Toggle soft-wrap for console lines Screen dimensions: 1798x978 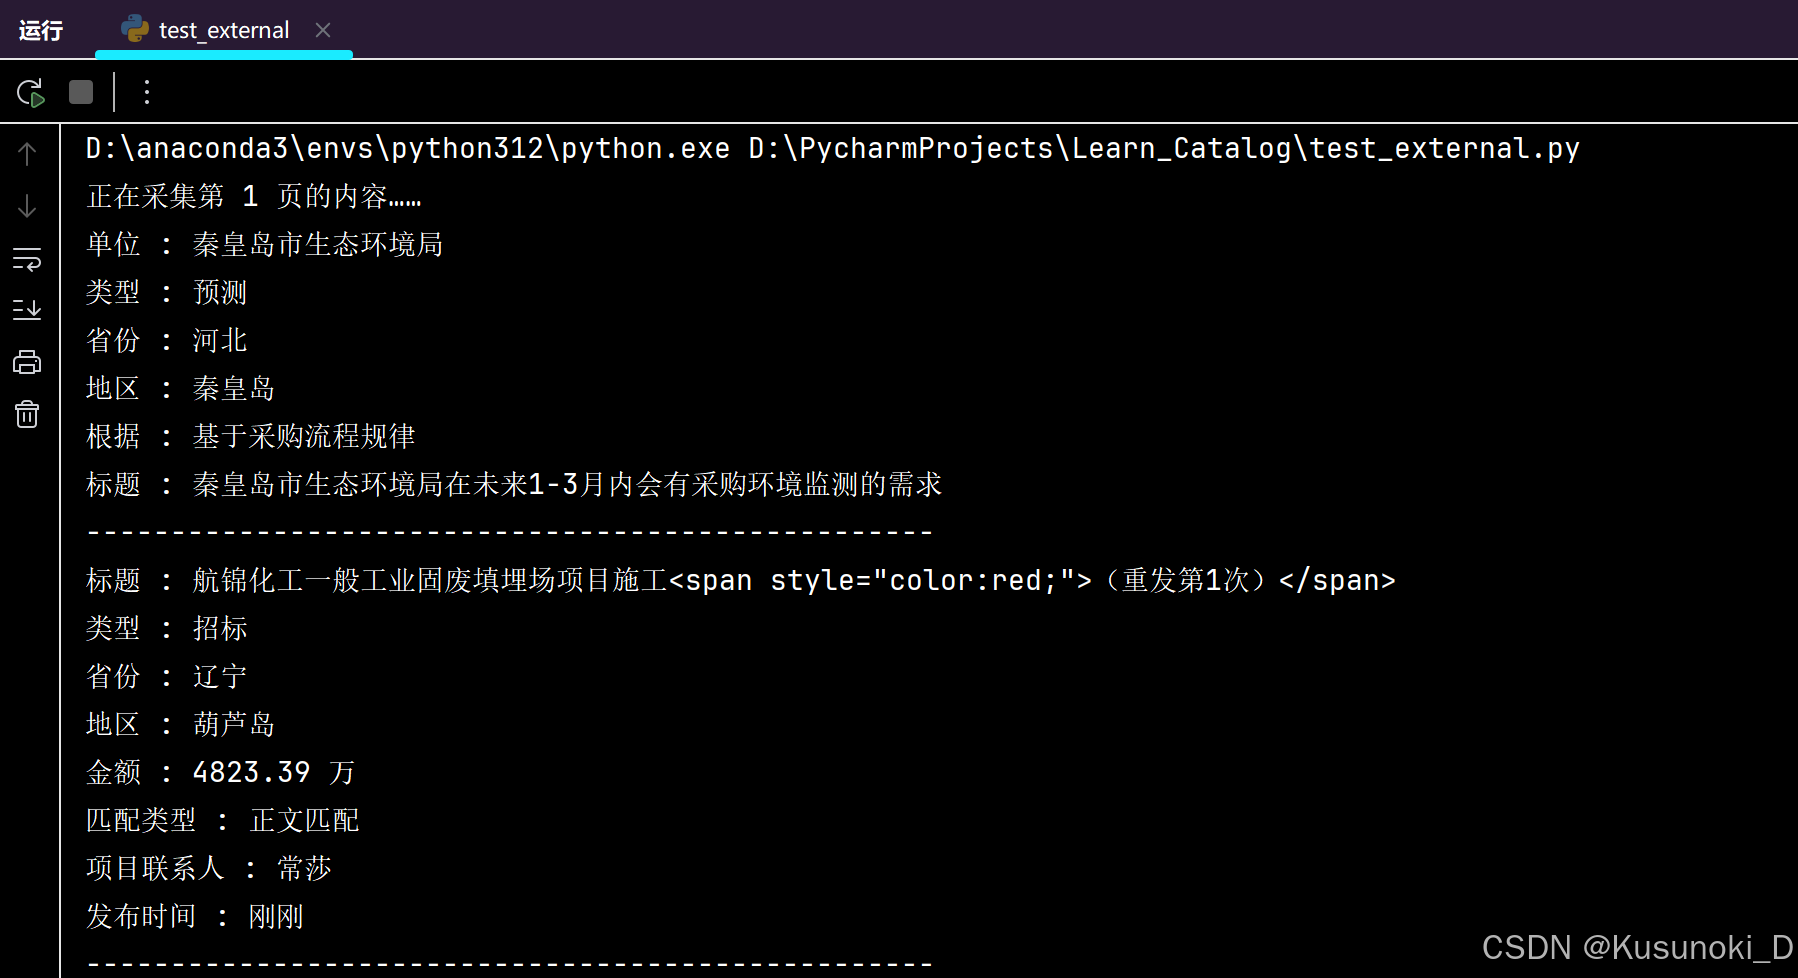27,260
